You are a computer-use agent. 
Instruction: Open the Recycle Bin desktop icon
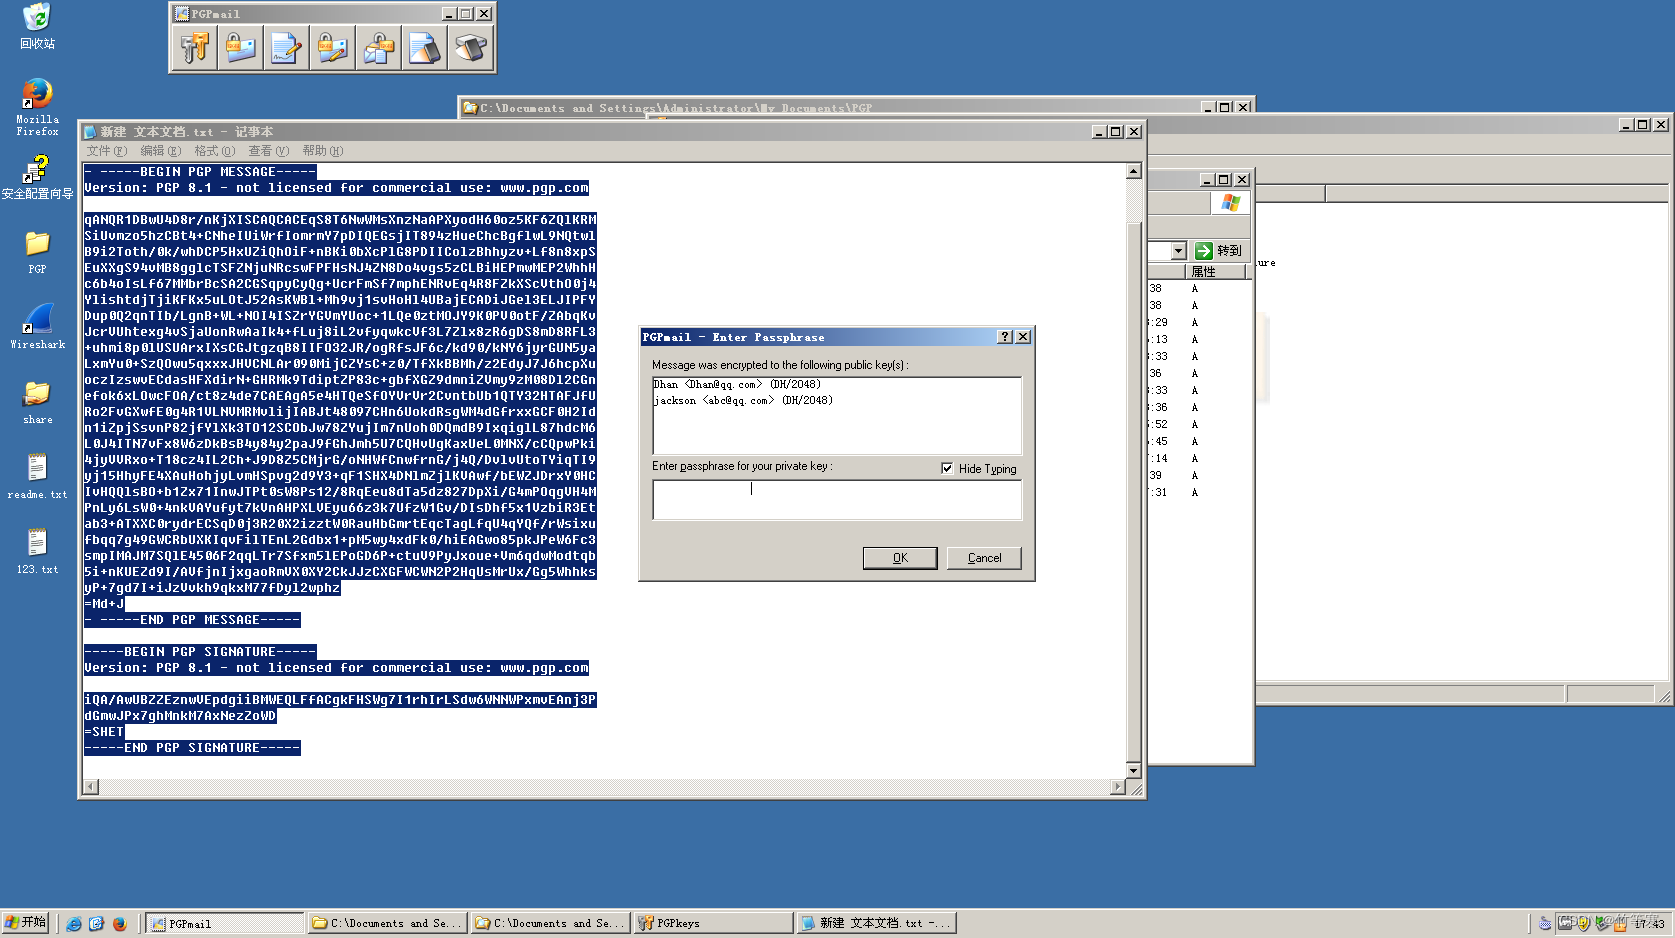[x=37, y=26]
